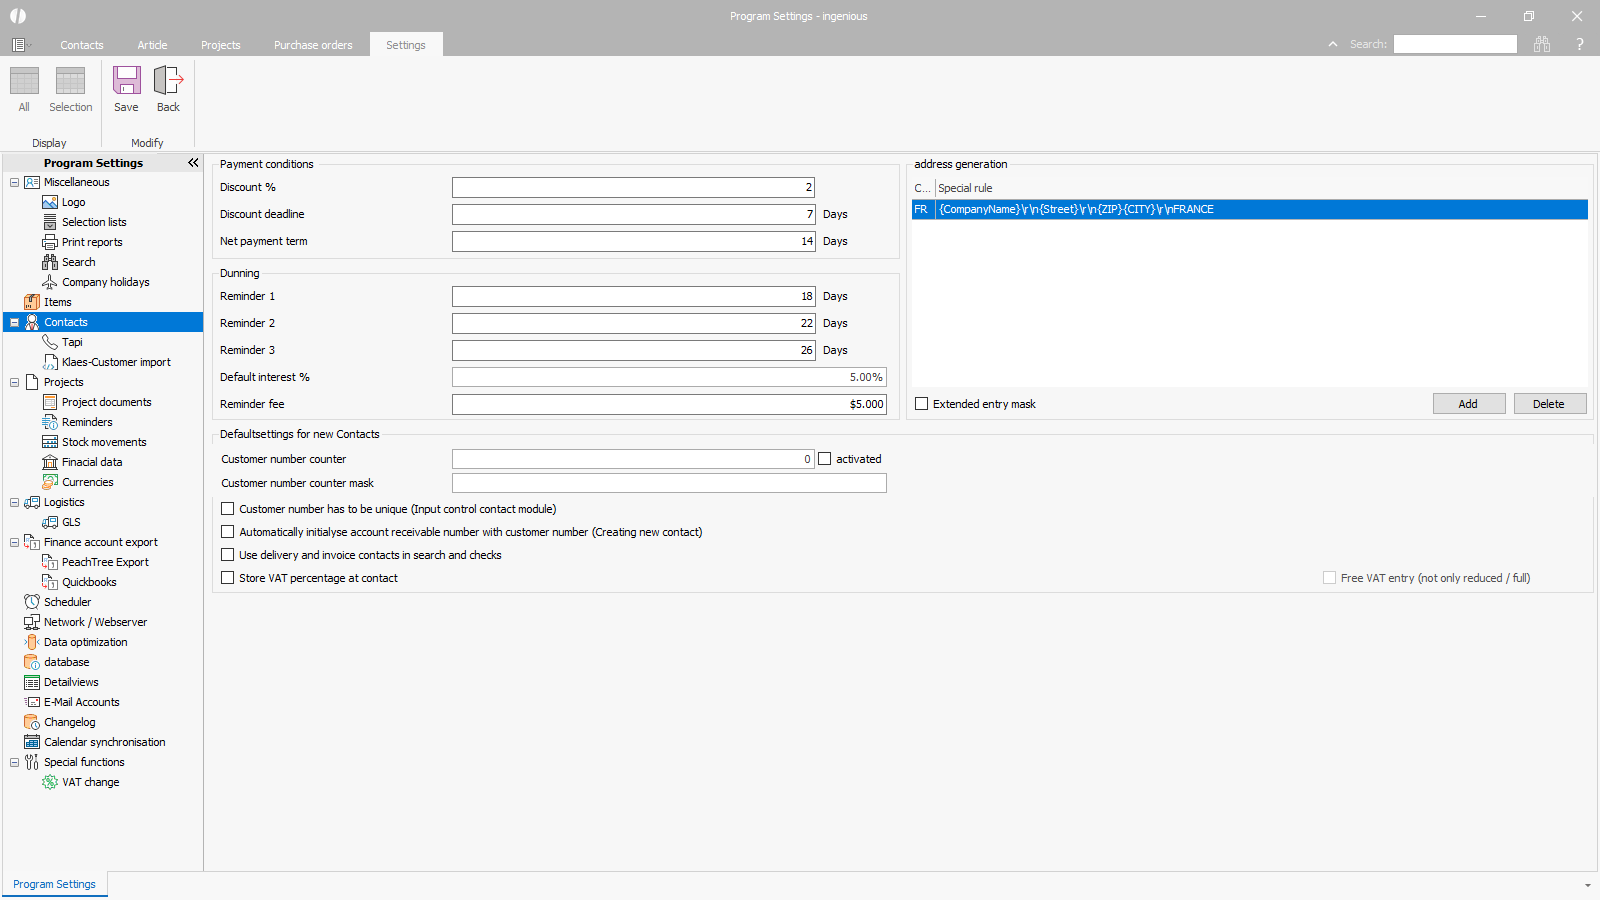Select Company holidays in the settings tree
This screenshot has width=1600, height=900.
pyautogui.click(x=105, y=282)
